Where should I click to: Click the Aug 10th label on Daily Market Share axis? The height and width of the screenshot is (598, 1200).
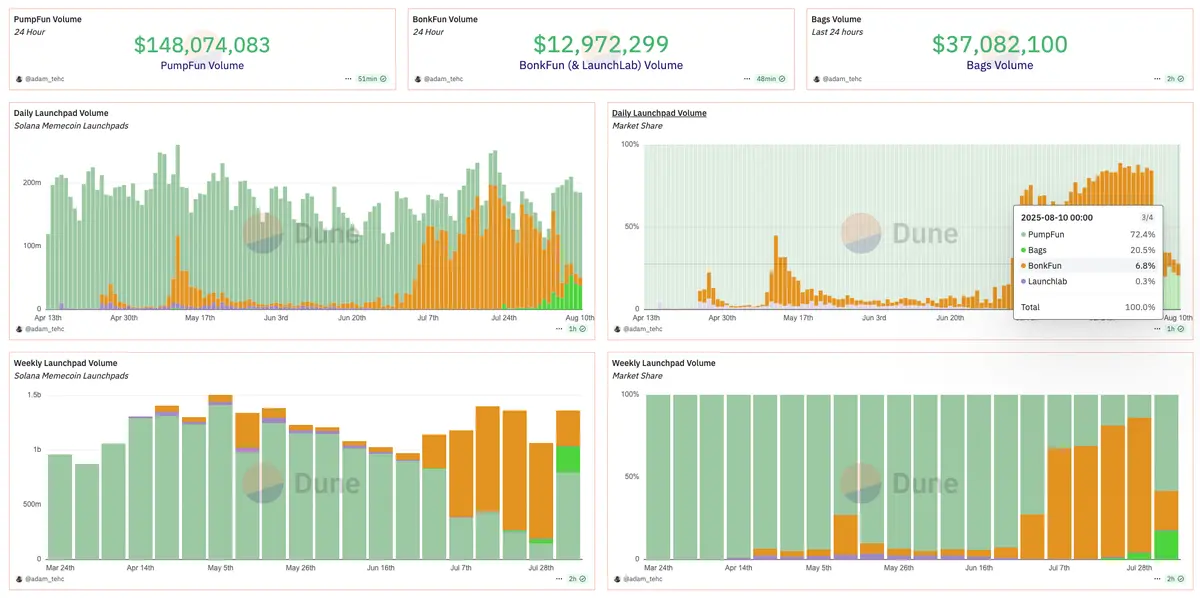click(x=1178, y=317)
